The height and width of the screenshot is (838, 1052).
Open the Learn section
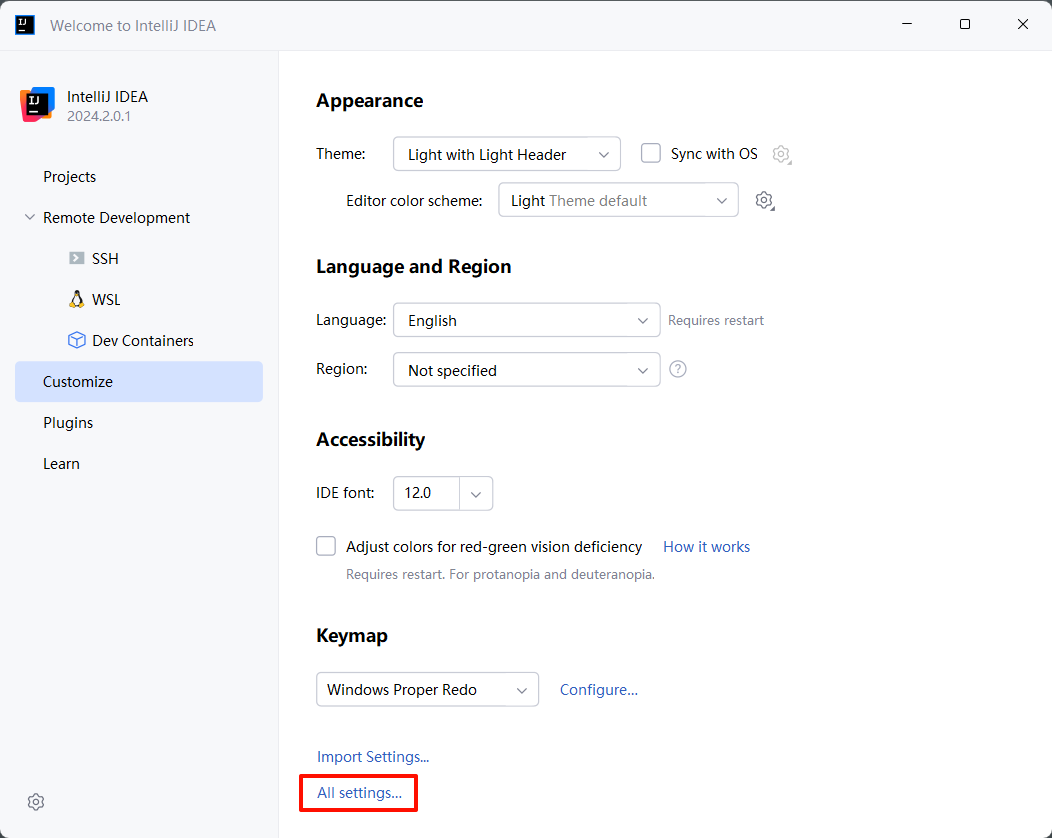(x=61, y=464)
